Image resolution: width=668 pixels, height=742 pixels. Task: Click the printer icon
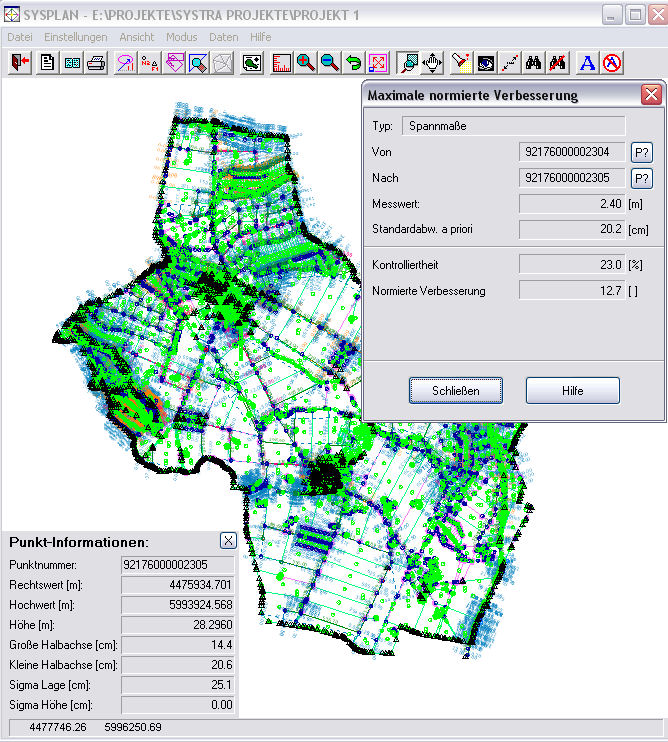96,63
